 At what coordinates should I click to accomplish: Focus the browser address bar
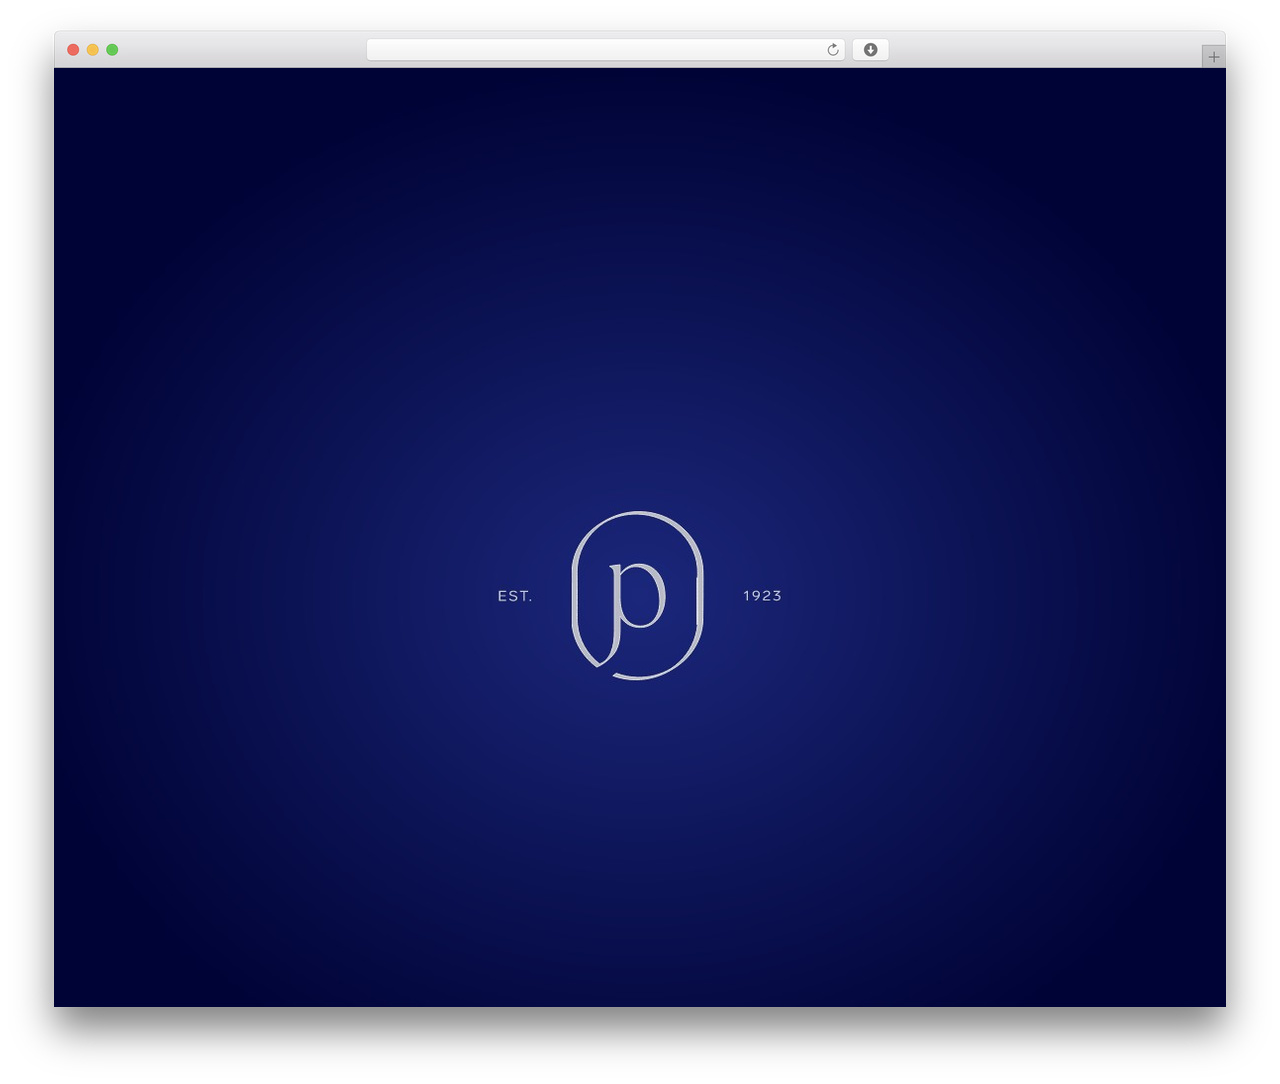point(605,50)
